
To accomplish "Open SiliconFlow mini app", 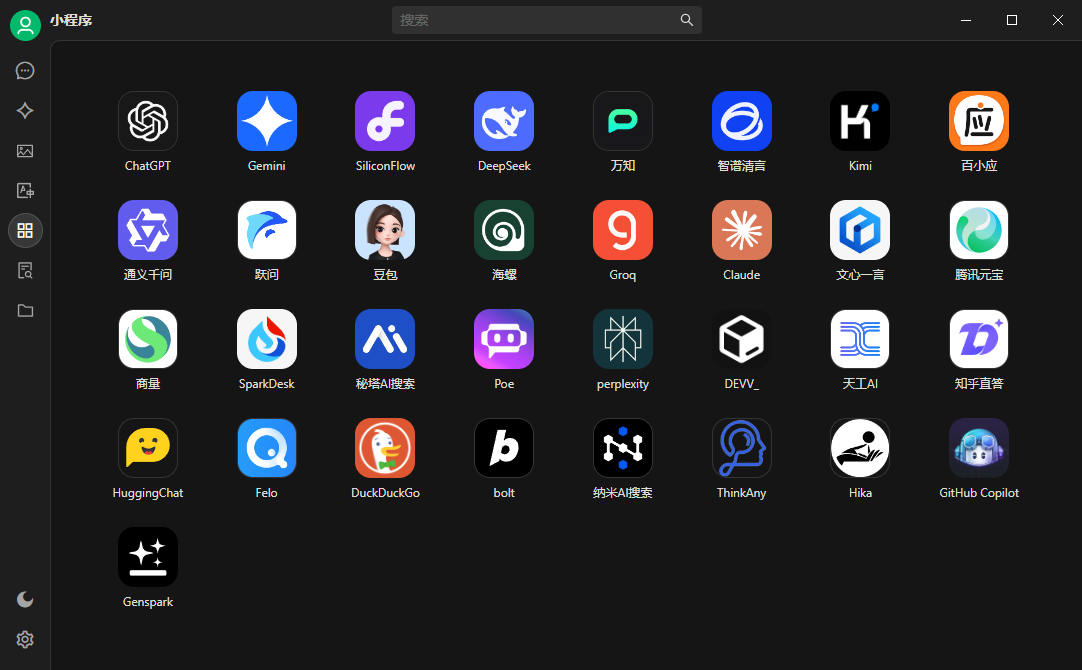I will point(385,121).
